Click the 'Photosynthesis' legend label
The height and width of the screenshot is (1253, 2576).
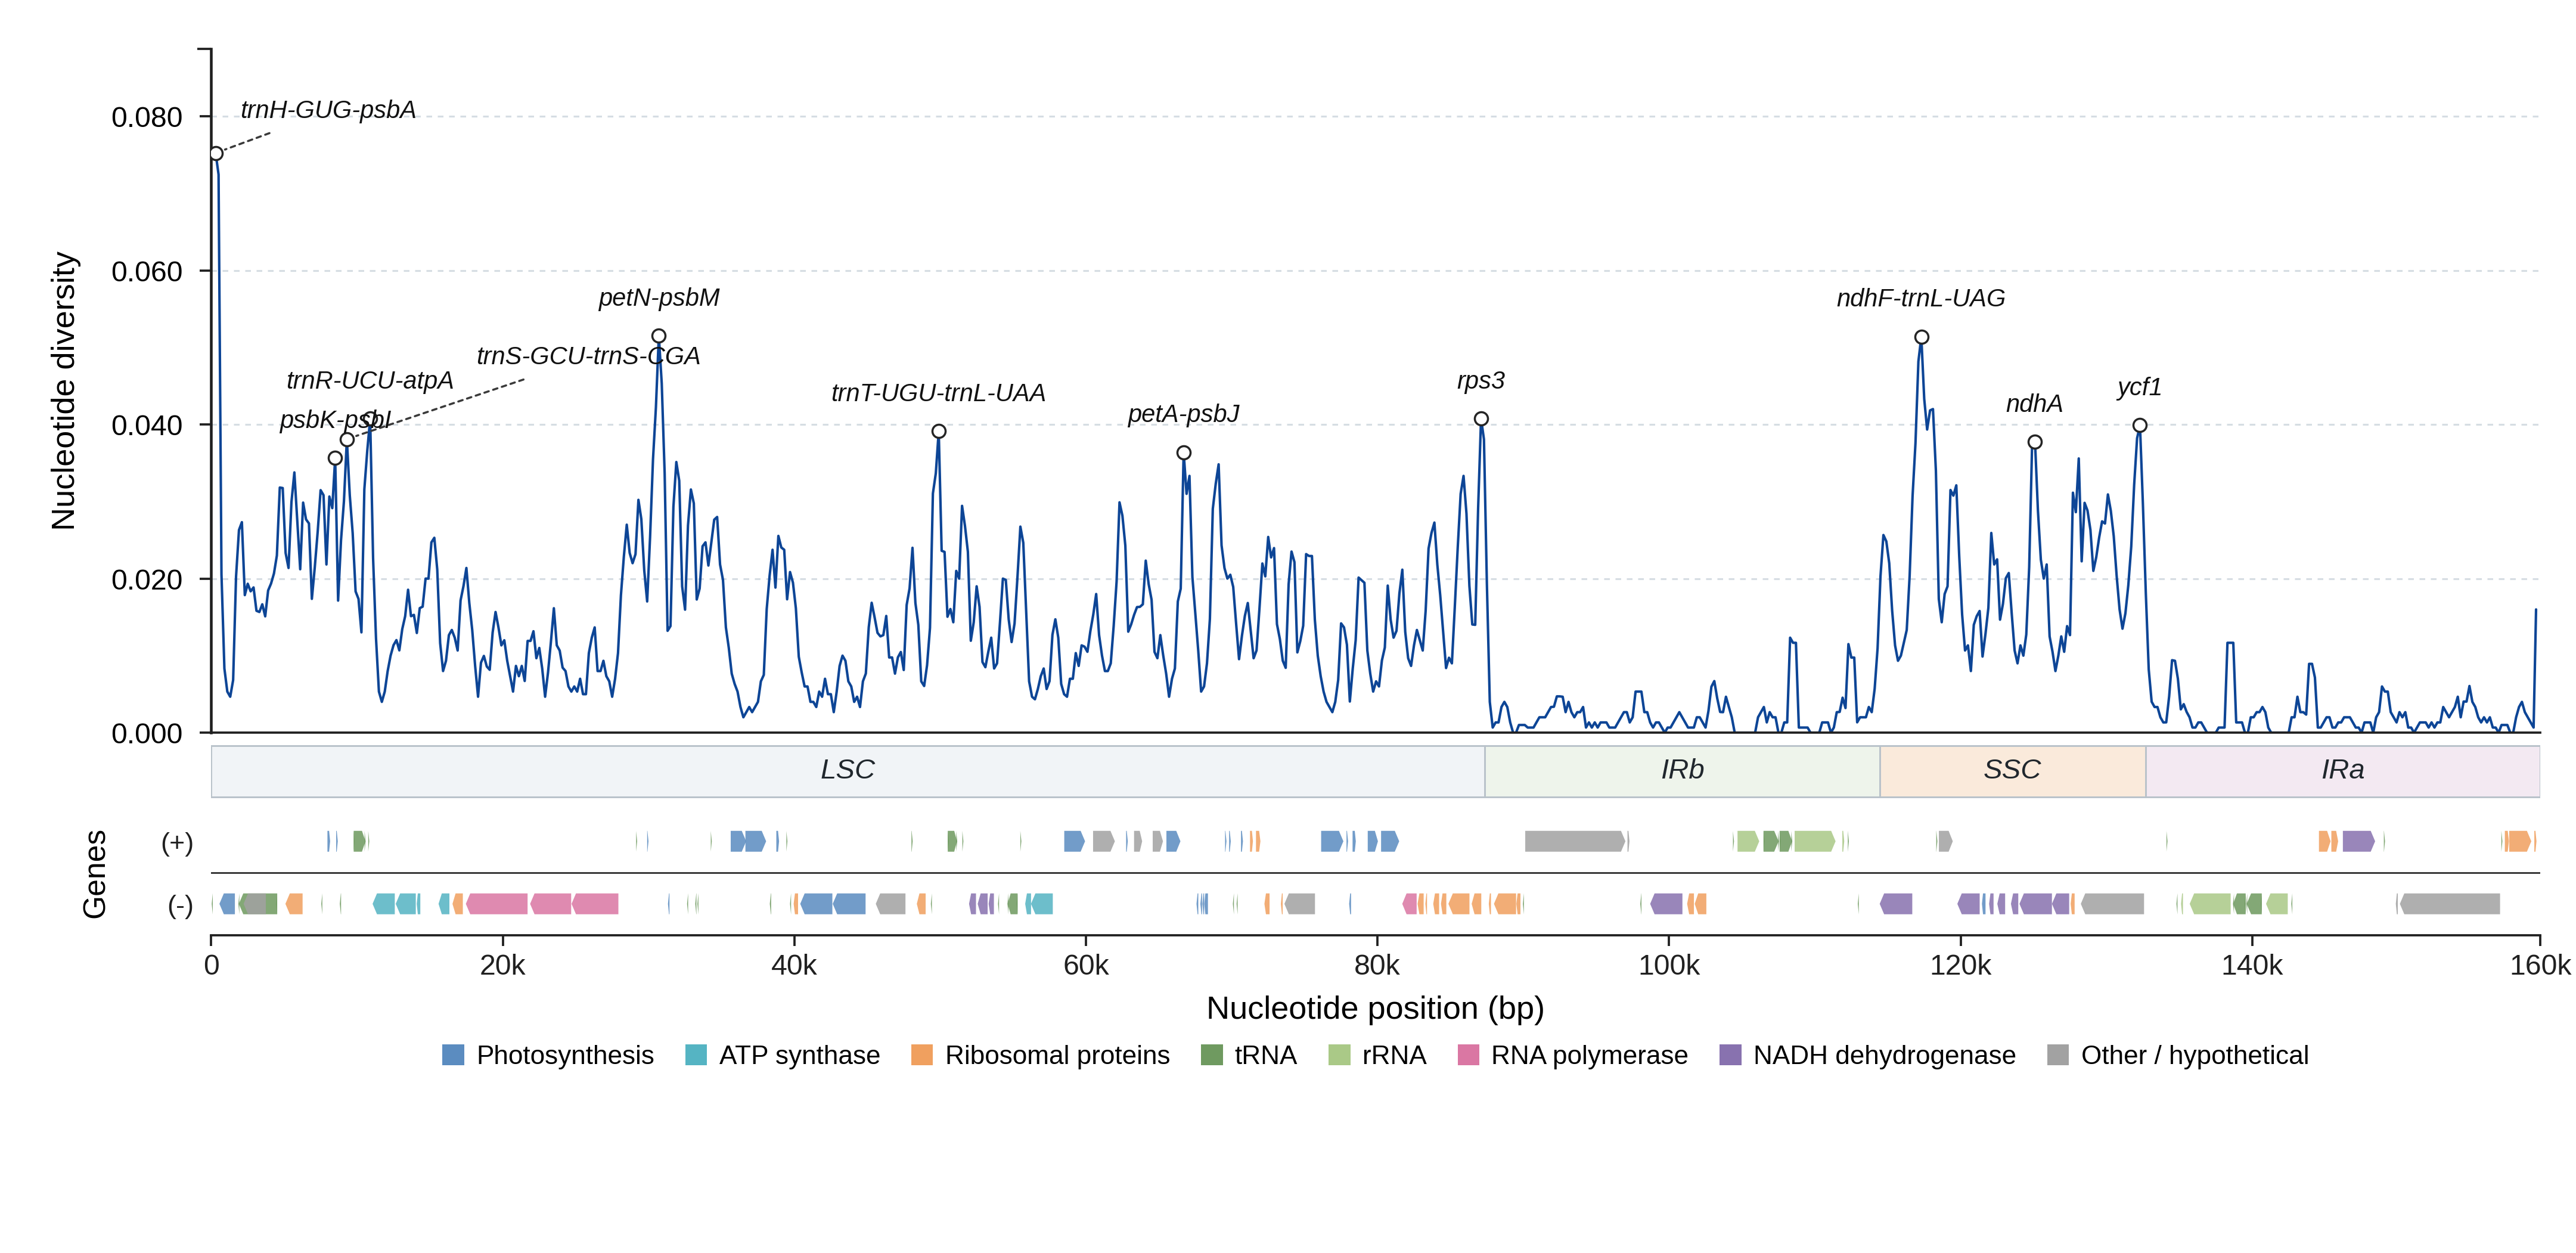[565, 1055]
